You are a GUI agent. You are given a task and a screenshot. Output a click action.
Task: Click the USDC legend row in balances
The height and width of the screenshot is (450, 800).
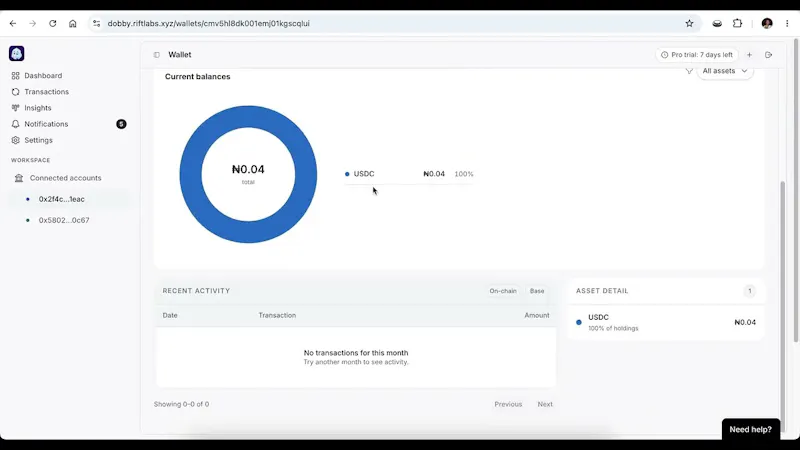point(409,174)
